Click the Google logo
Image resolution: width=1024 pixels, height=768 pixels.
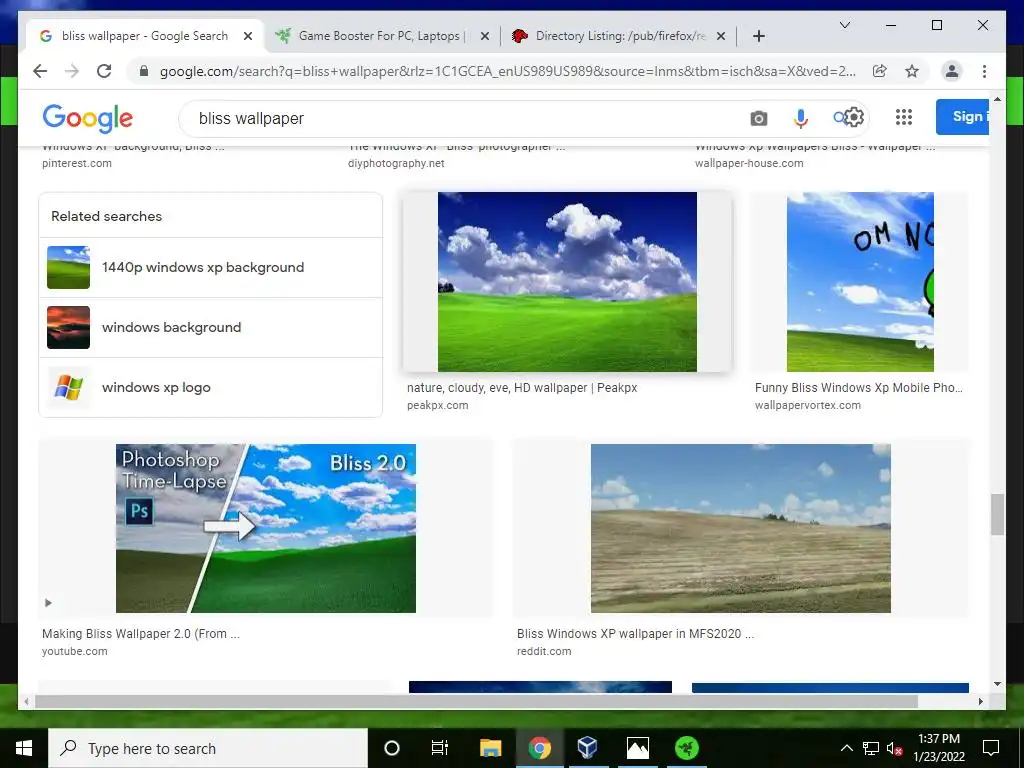click(88, 118)
